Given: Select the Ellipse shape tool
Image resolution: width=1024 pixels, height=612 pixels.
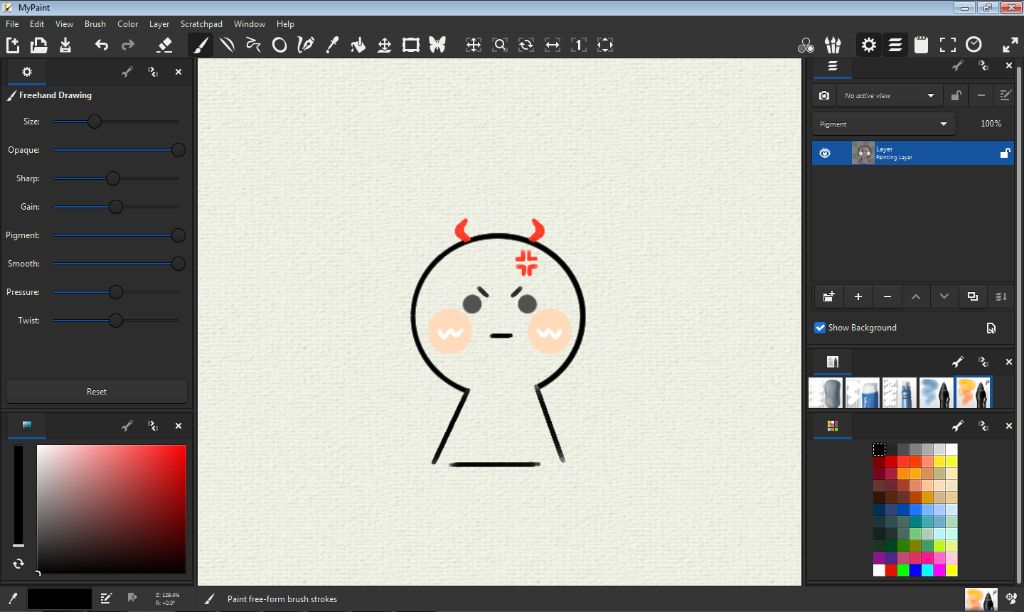Looking at the screenshot, I should click(280, 45).
